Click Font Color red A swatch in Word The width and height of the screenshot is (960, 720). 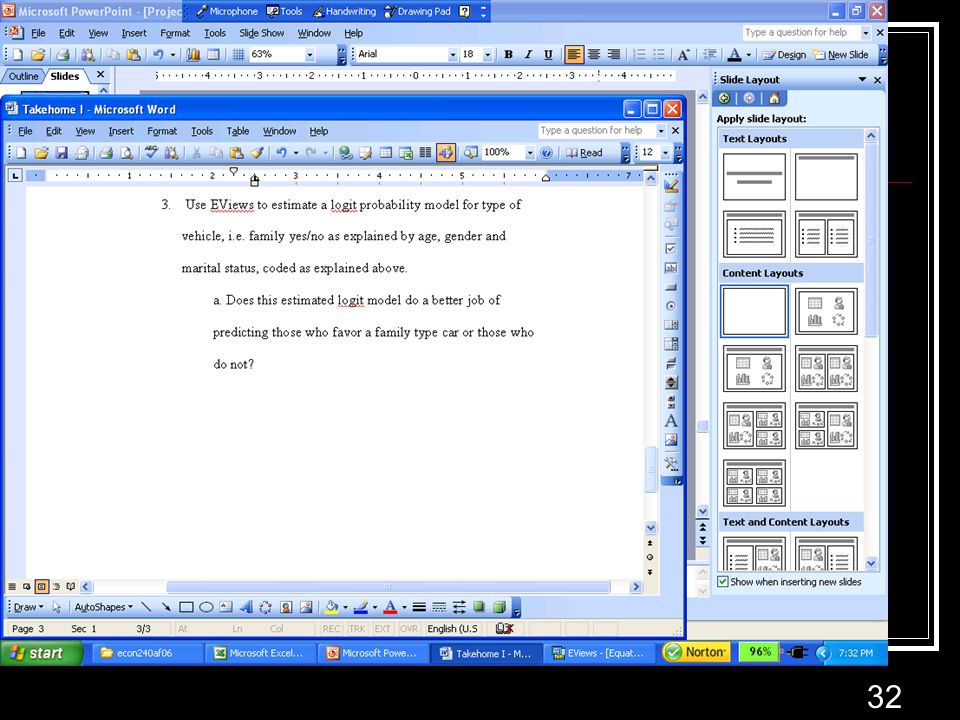coord(390,607)
